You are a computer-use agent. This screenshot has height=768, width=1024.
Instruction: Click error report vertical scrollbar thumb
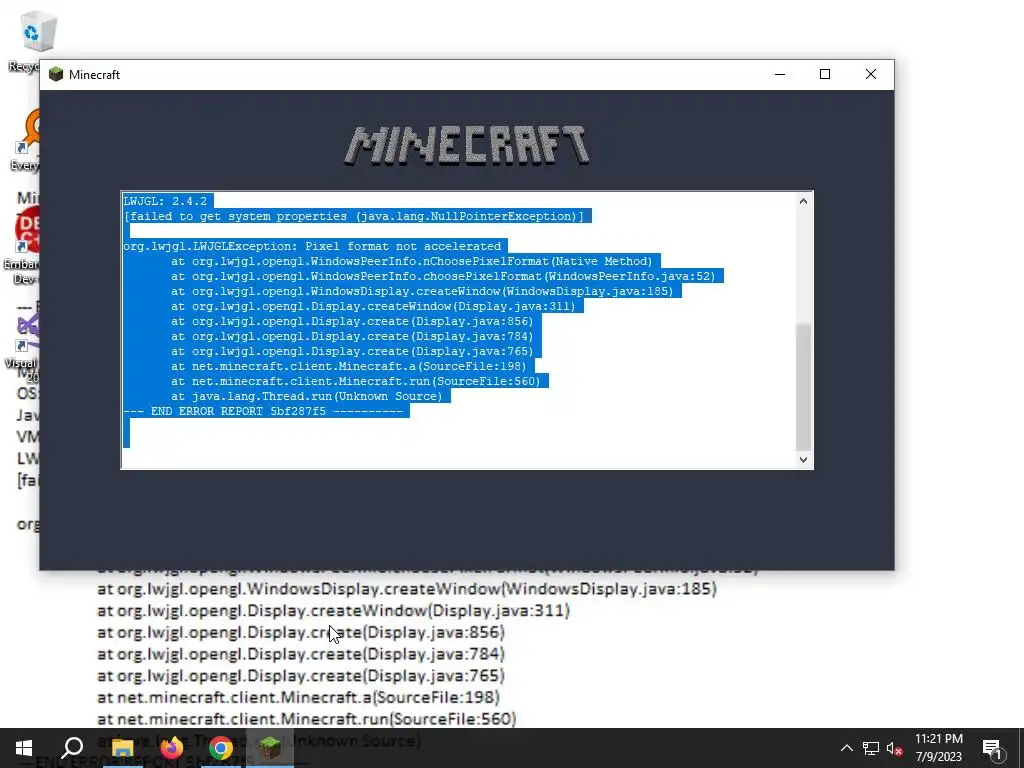tap(803, 387)
